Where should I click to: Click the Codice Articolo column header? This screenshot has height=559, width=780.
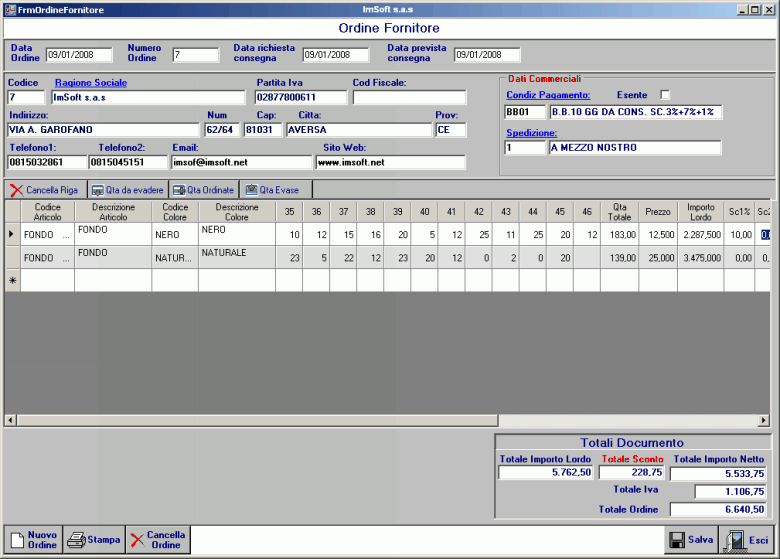[x=47, y=212]
